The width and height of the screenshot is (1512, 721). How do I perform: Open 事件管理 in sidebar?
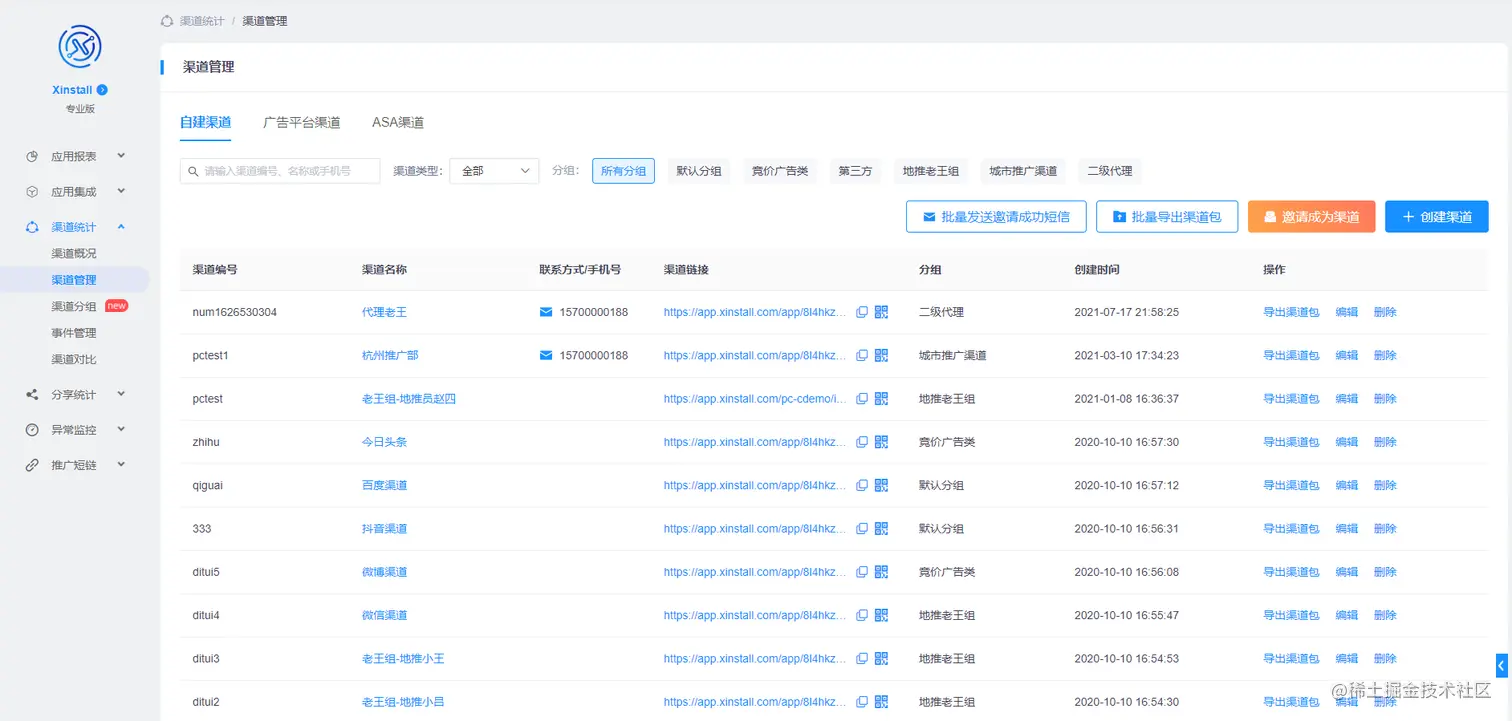click(74, 333)
